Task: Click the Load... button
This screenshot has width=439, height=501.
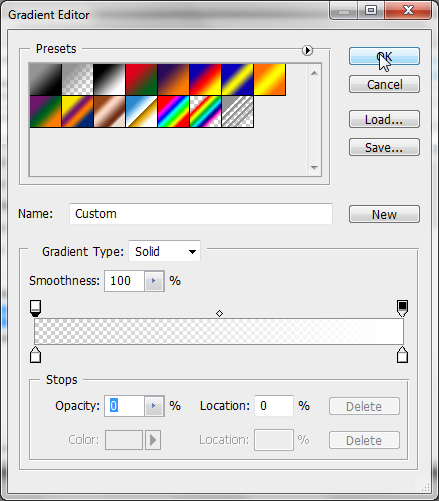Action: [384, 119]
